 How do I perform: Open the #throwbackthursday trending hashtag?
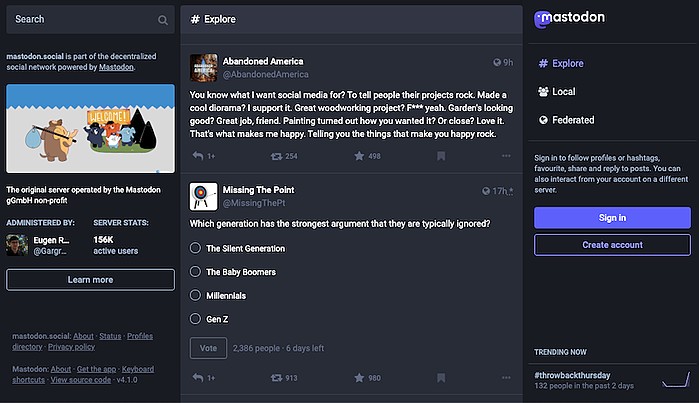573,374
